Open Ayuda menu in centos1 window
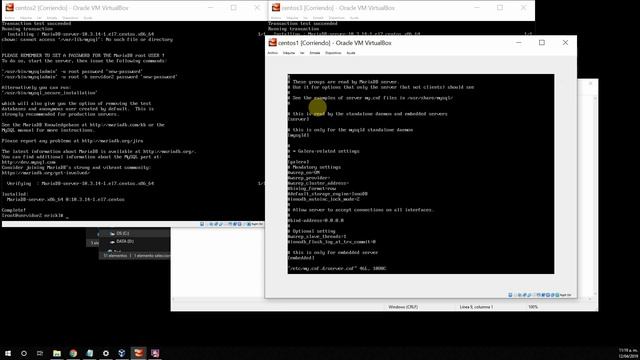The width and height of the screenshot is (640, 360). (351, 53)
